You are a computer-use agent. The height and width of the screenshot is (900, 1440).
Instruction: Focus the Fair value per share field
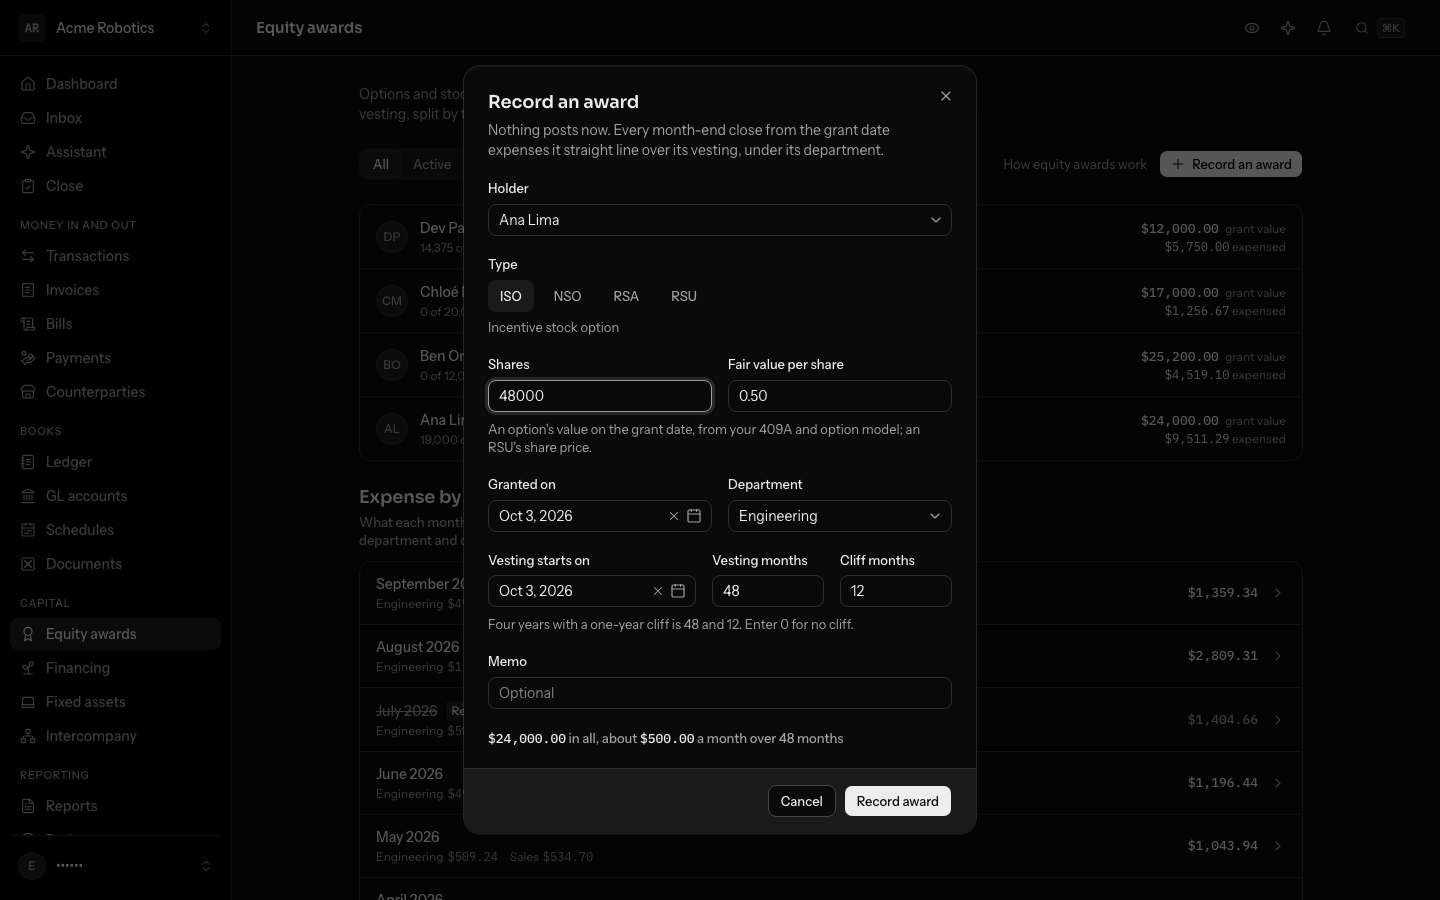tap(840, 396)
